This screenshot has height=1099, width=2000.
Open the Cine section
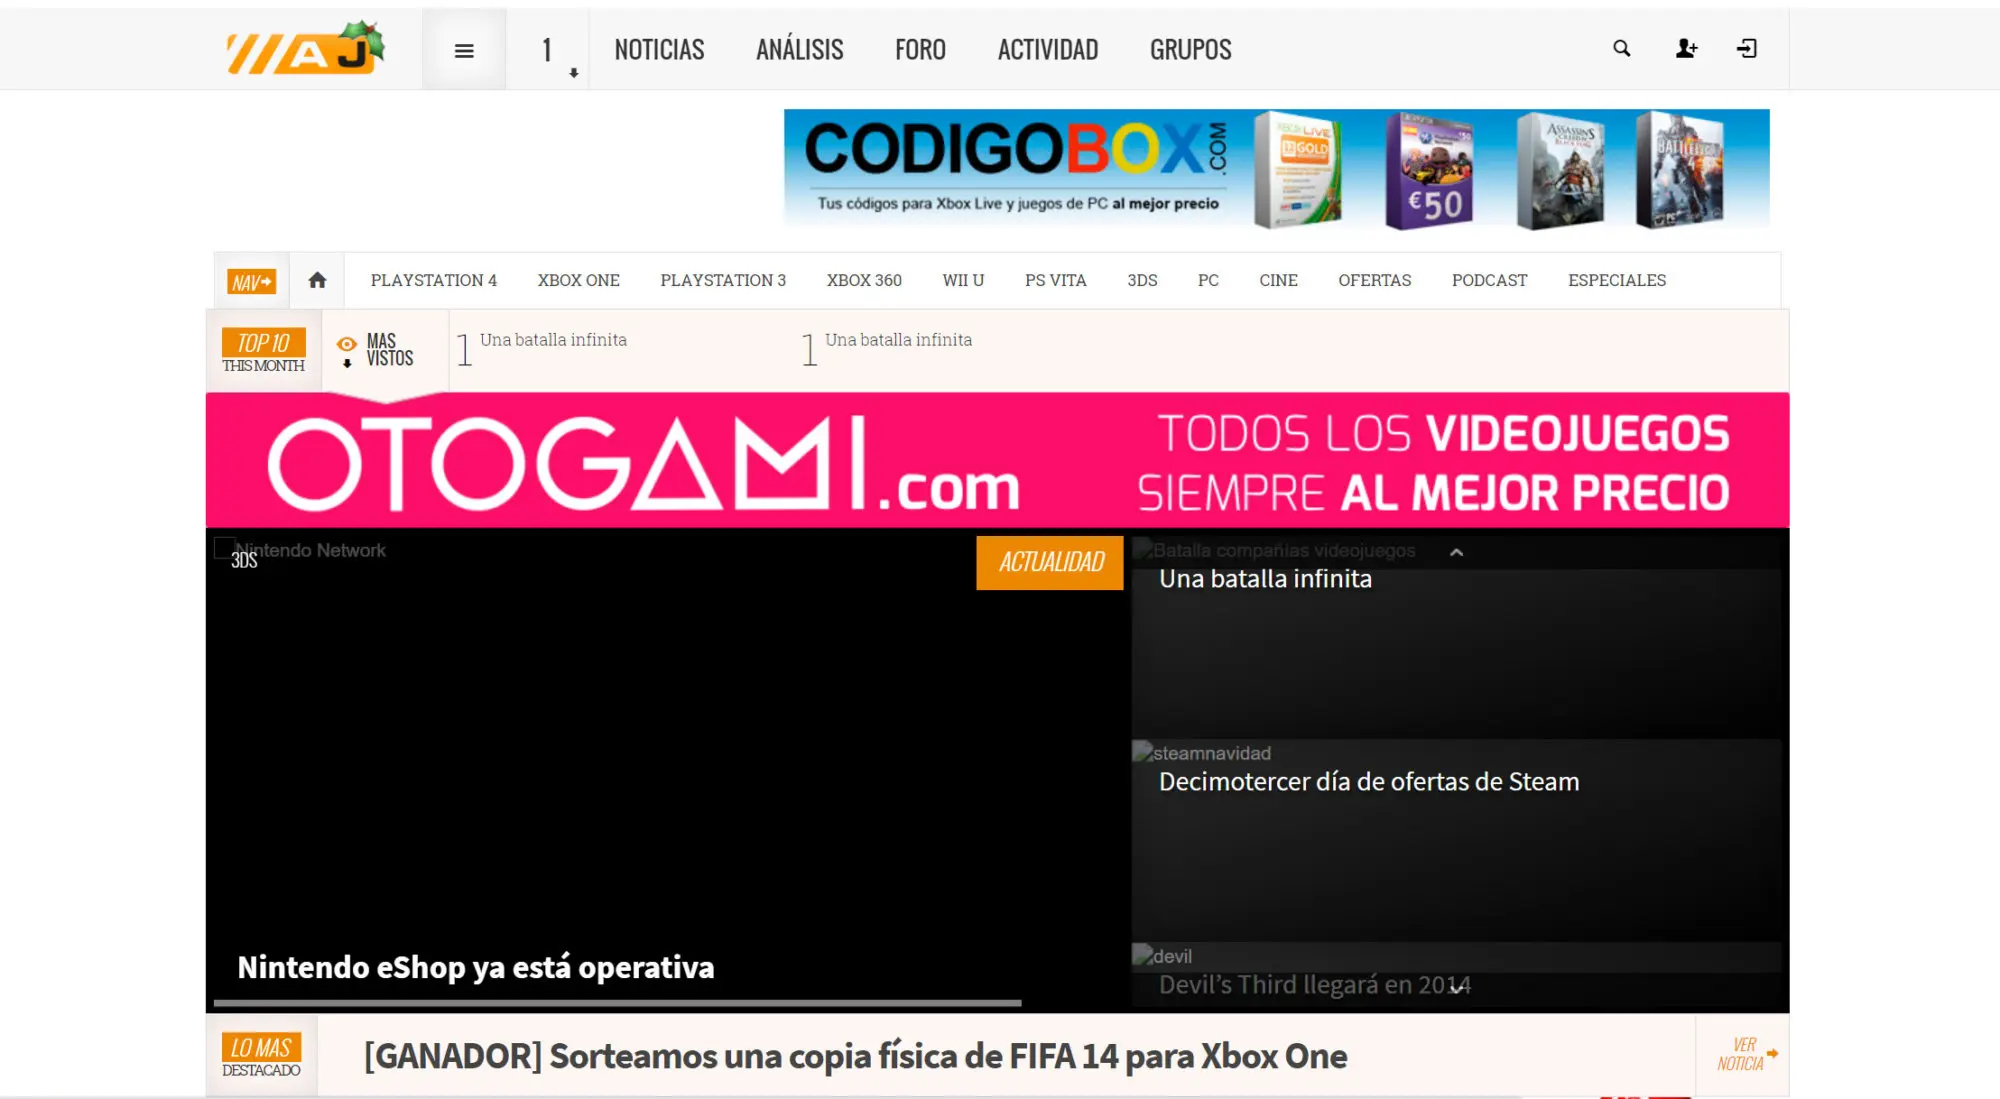pyautogui.click(x=1278, y=280)
